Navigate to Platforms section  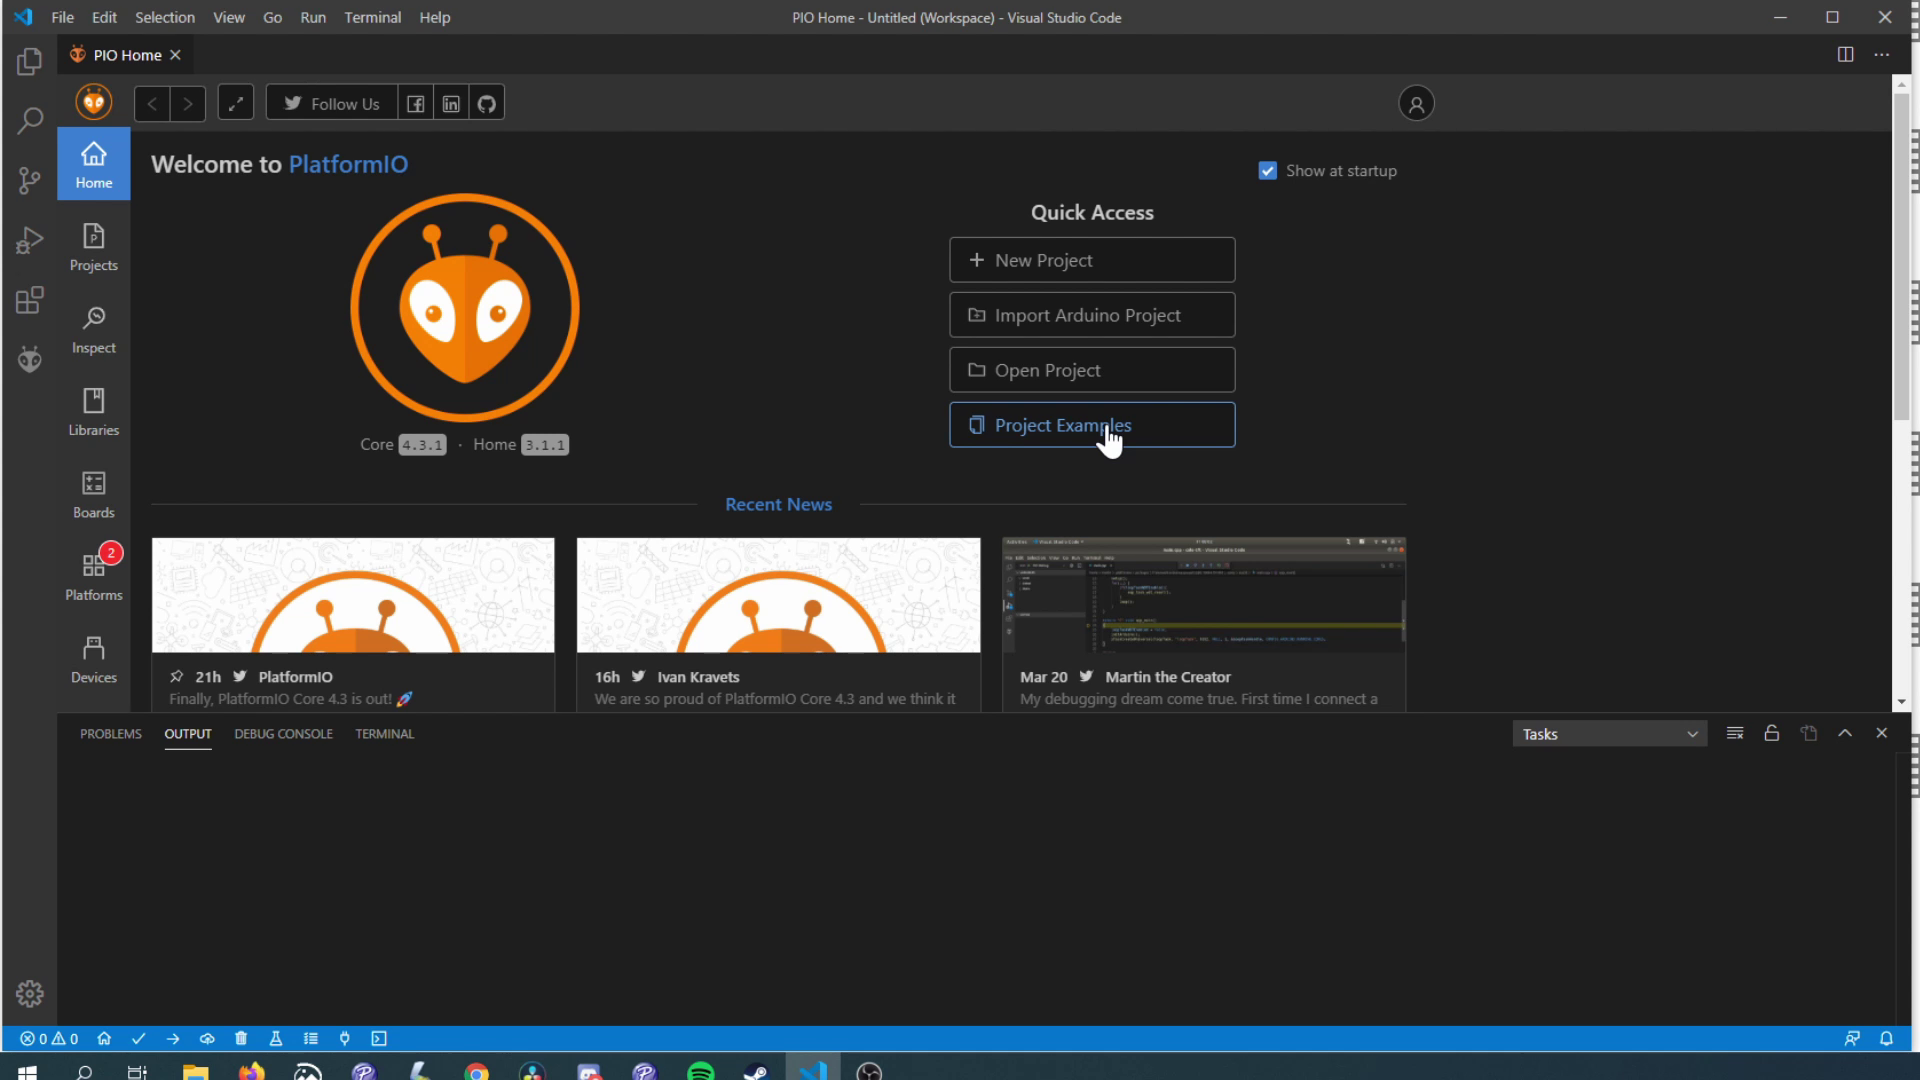[92, 572]
